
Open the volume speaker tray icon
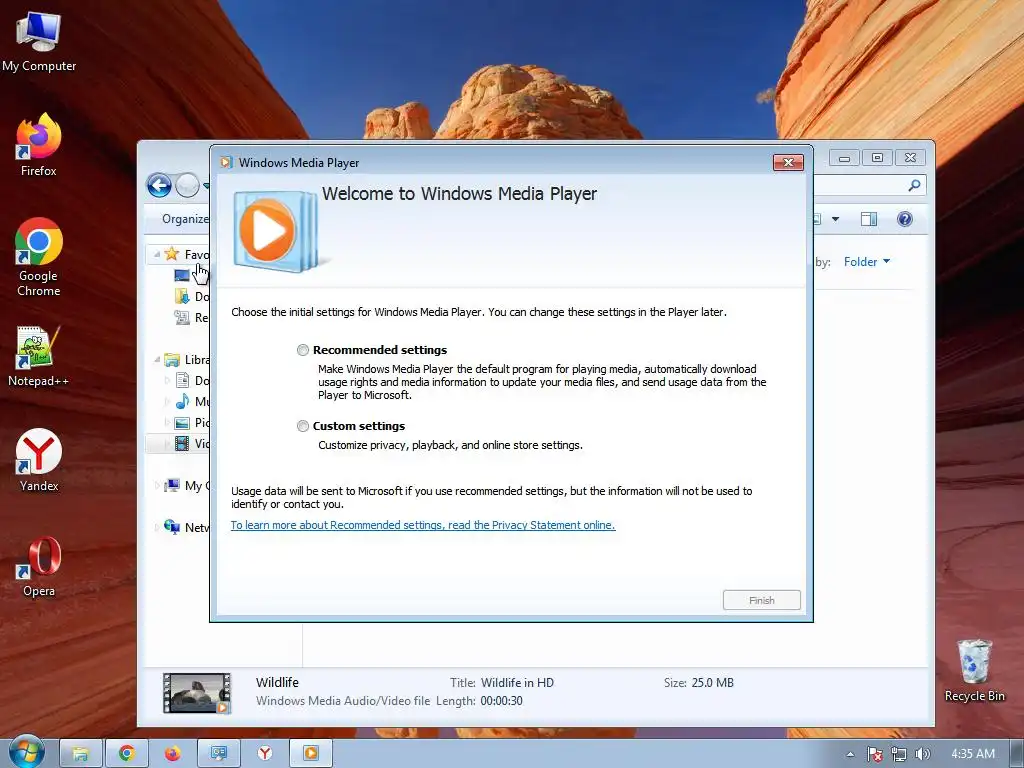[922, 754]
